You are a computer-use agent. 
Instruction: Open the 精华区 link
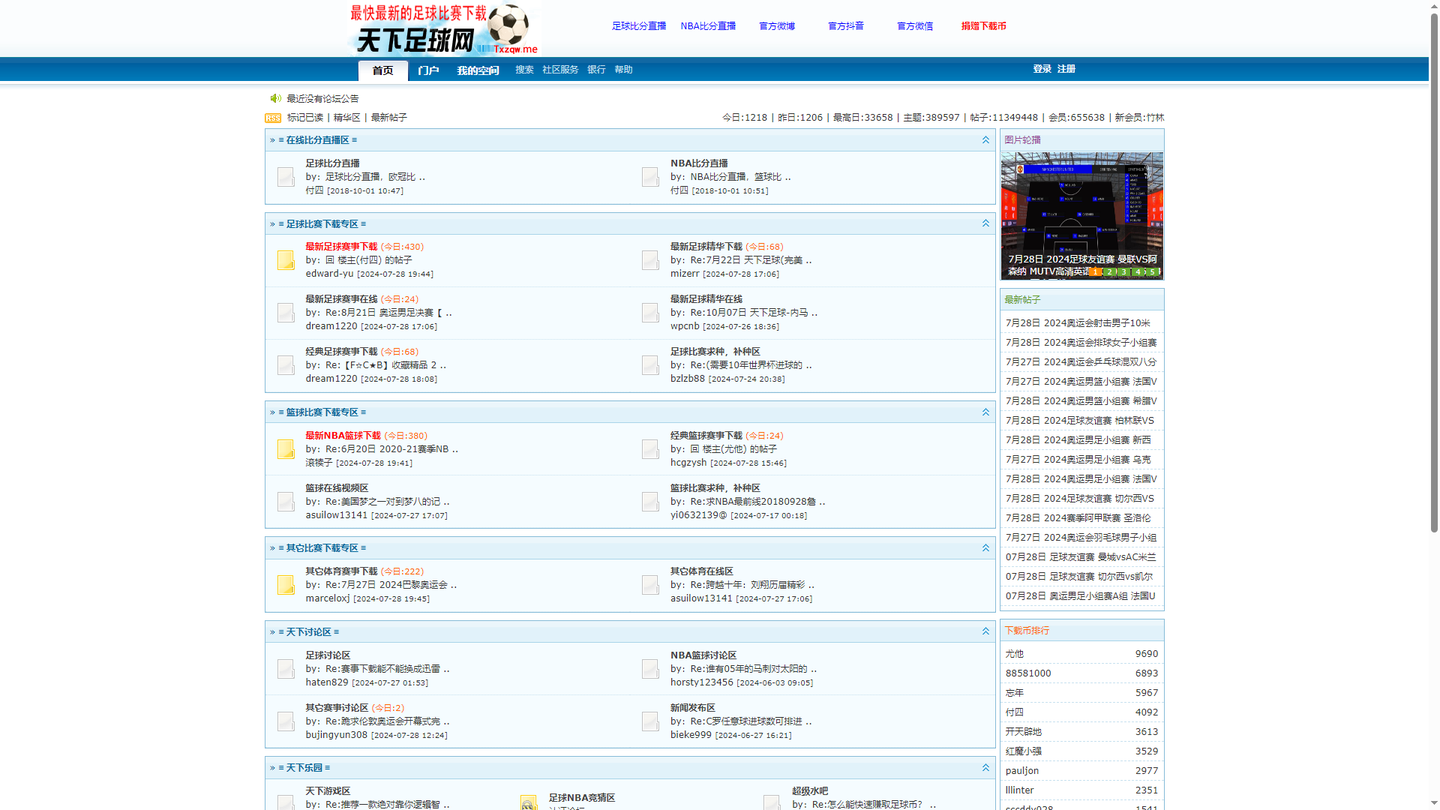(x=347, y=118)
